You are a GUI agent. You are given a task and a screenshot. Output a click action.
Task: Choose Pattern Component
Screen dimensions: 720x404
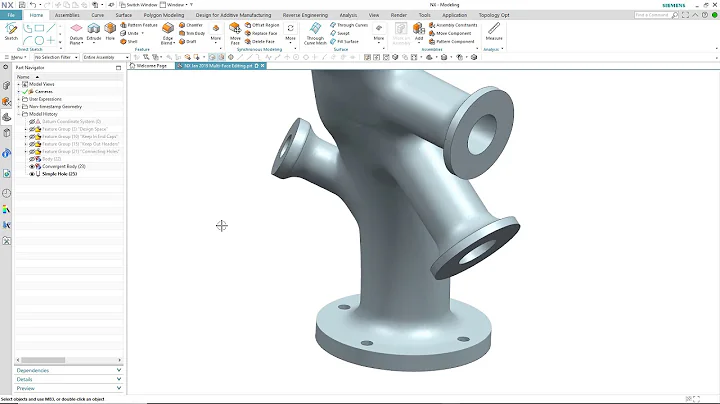451,42
